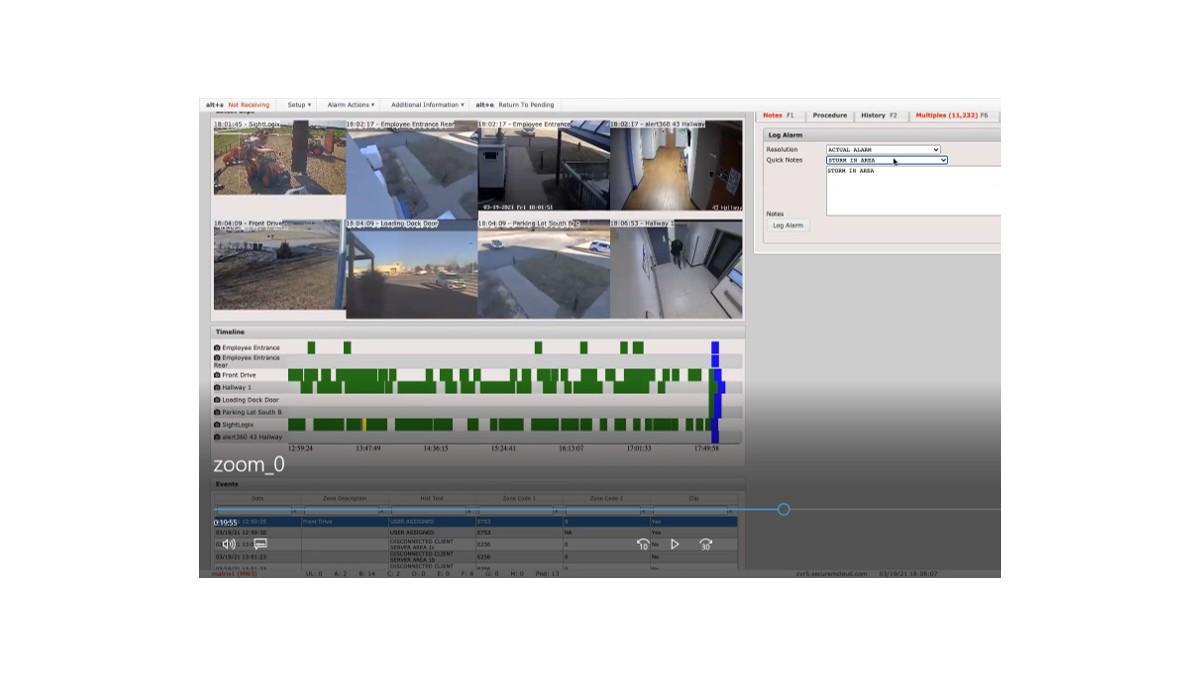Select the Hallway 1 camera icon in timeline
1200x675 pixels.
(217, 387)
